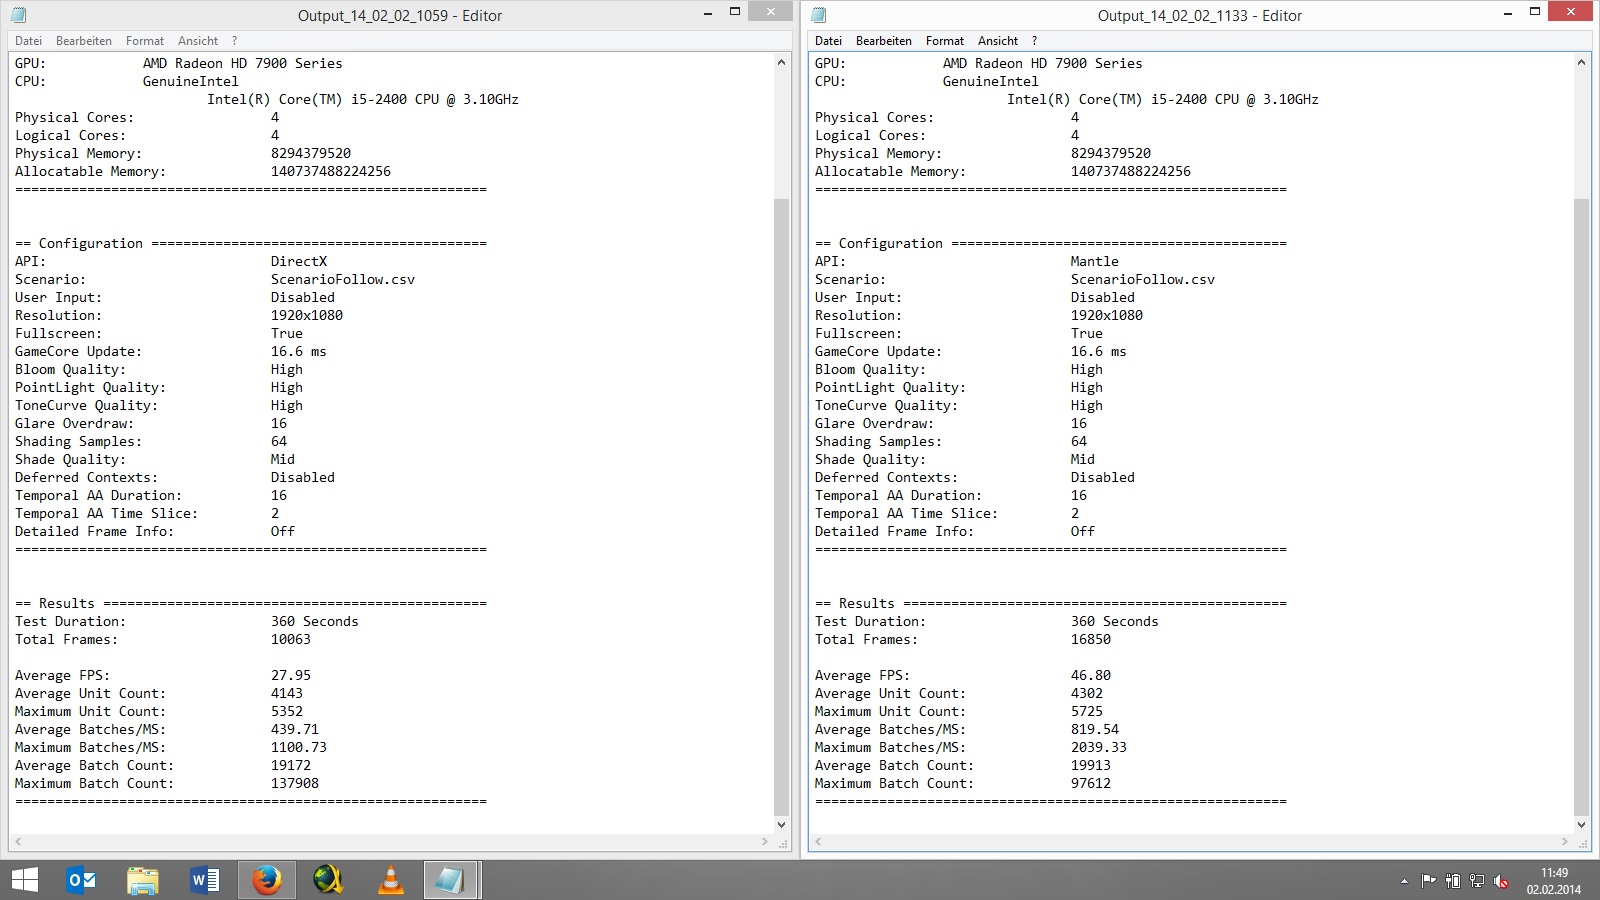Click "ScenarioFollow.csv" in the DirectX editor
The width and height of the screenshot is (1600, 900).
343,279
